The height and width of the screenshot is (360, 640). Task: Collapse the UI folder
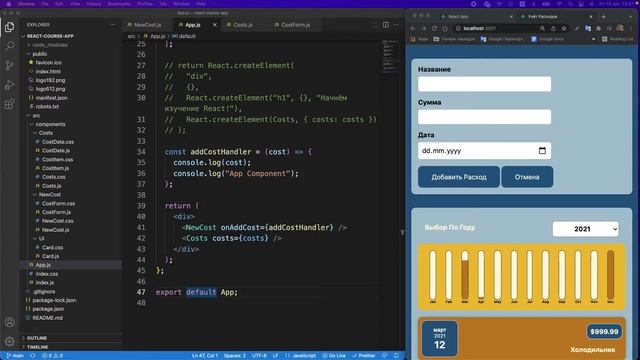click(41, 238)
